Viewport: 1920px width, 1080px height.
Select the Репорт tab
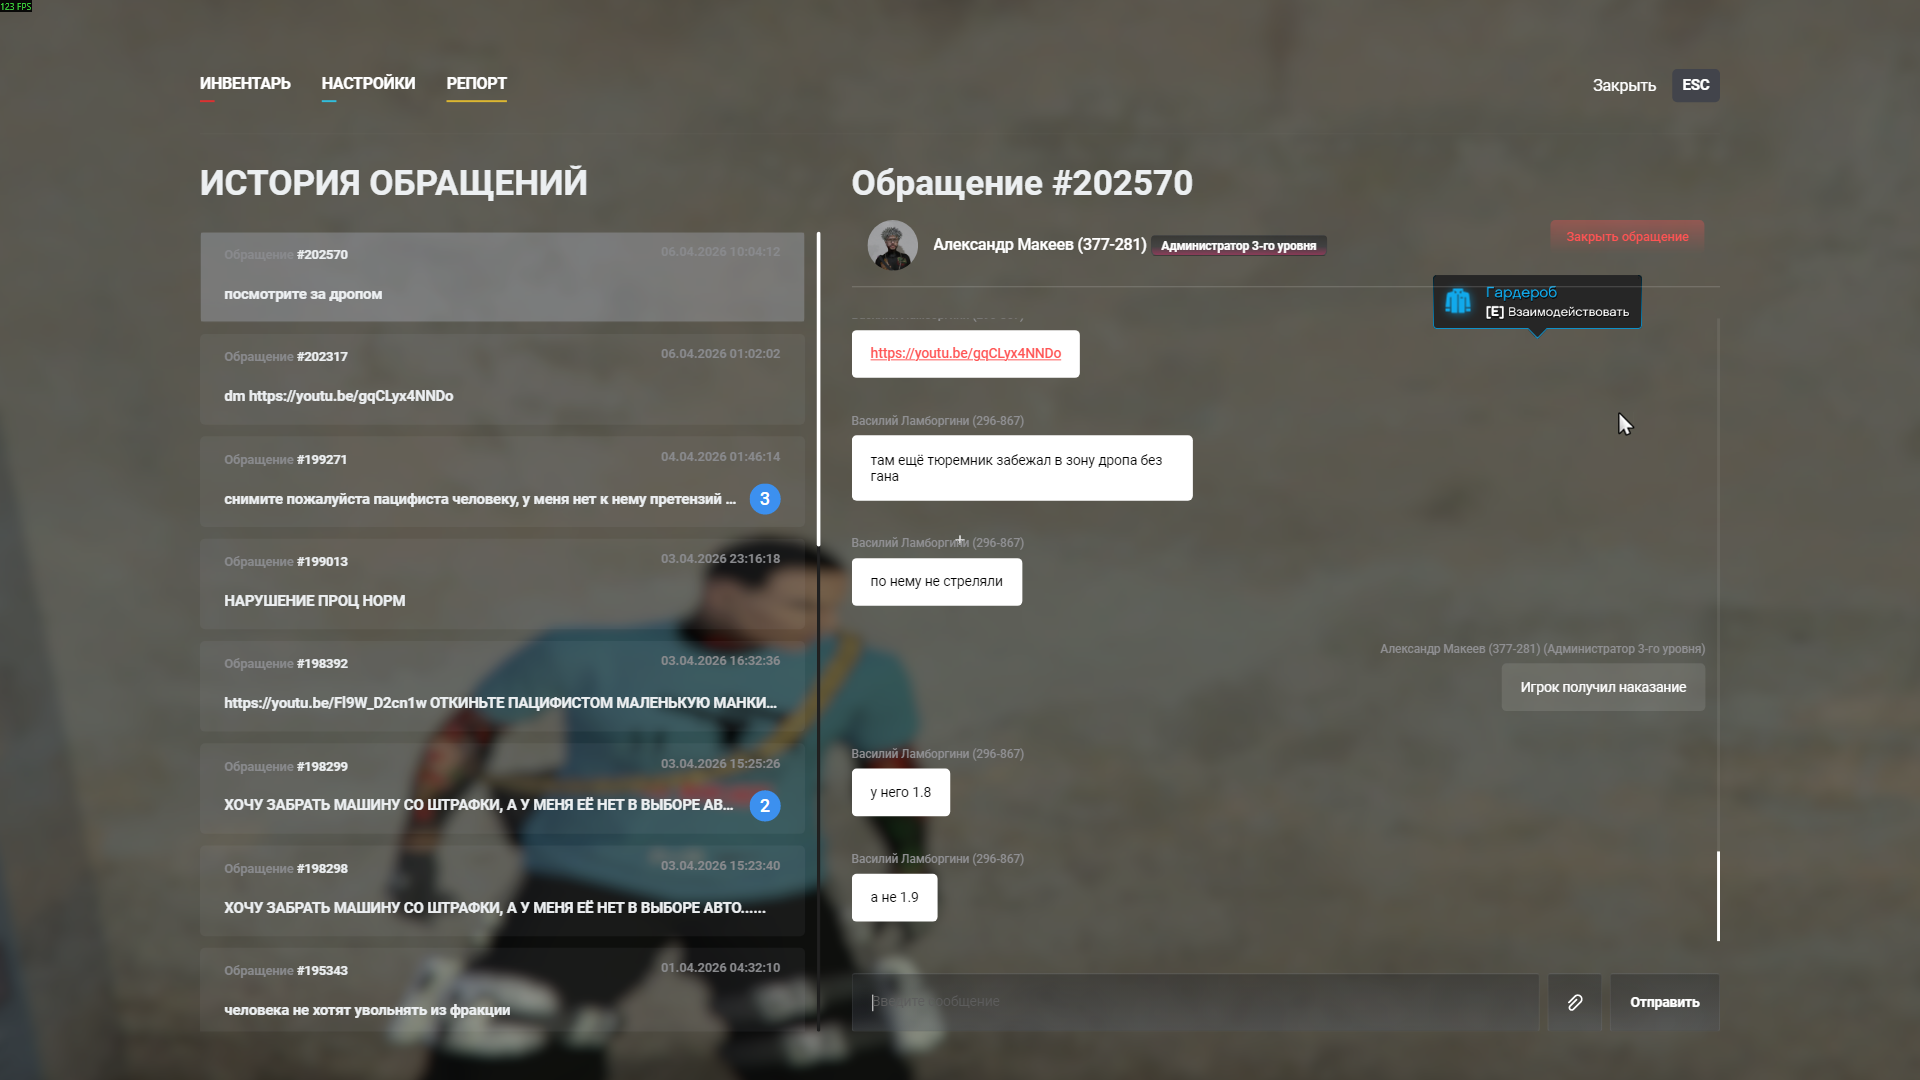pyautogui.click(x=476, y=84)
